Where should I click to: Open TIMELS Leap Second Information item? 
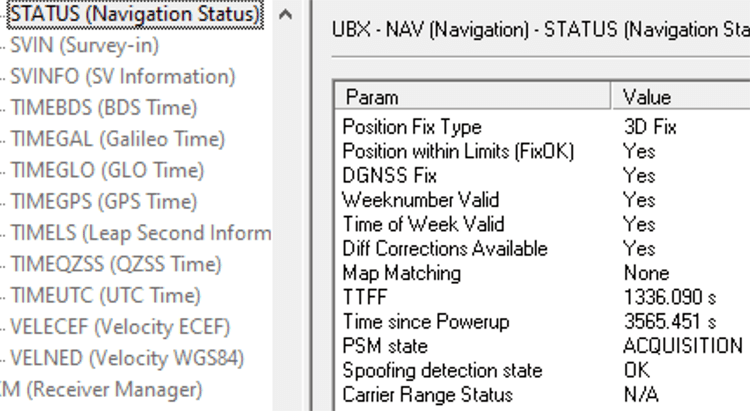tap(140, 233)
